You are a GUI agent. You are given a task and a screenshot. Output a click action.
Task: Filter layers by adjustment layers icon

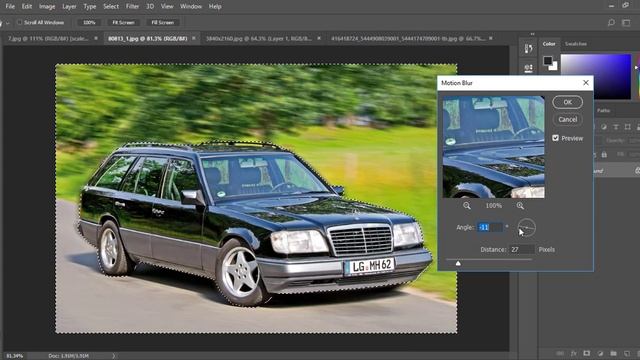[604, 127]
